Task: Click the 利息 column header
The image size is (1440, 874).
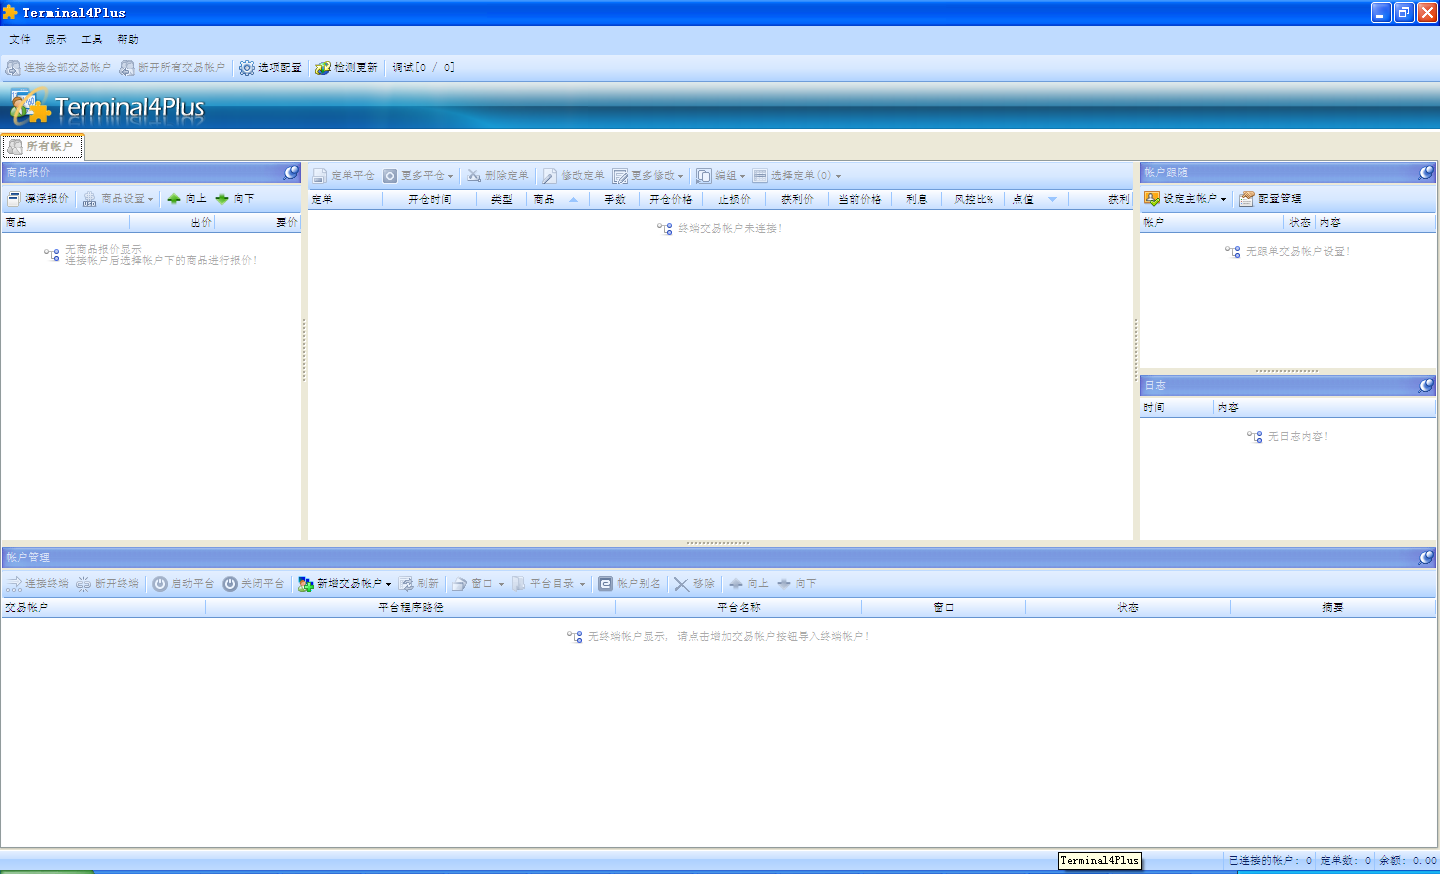Action: point(917,200)
